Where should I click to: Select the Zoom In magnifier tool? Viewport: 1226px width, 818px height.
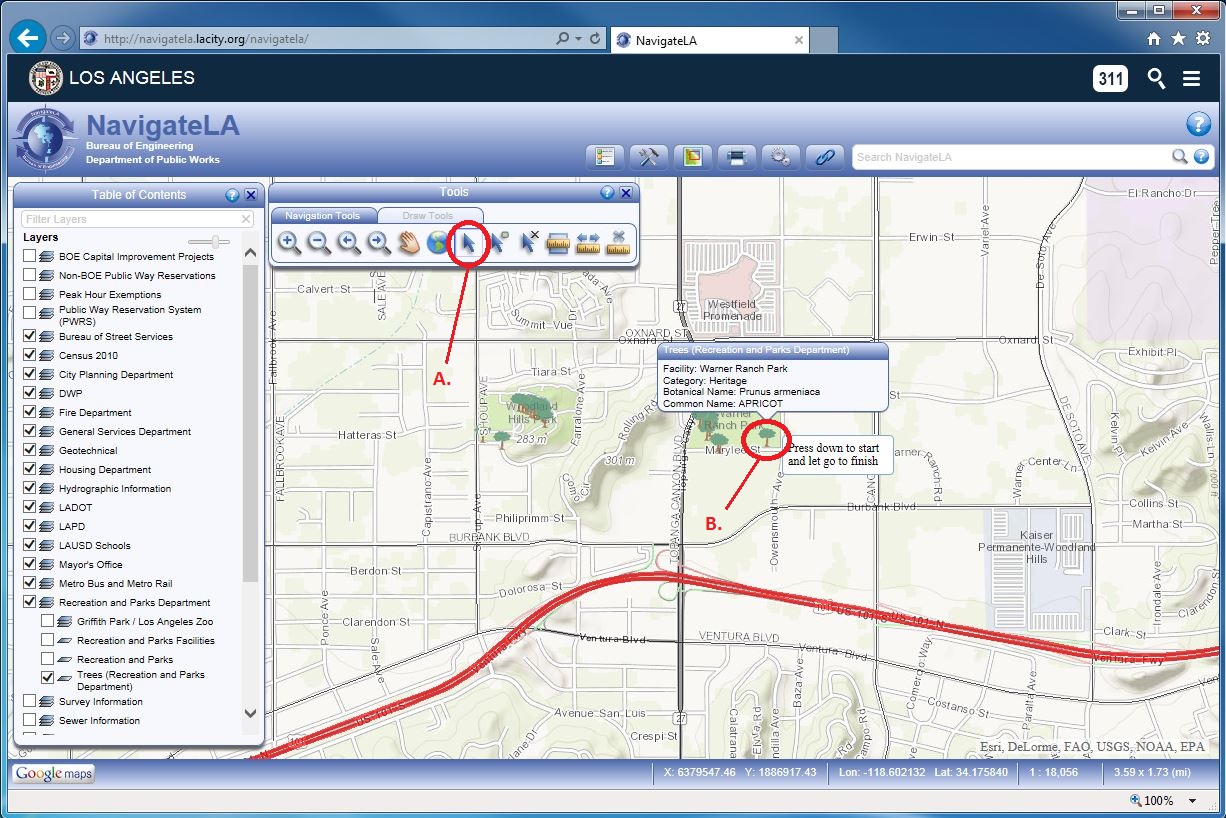[289, 243]
